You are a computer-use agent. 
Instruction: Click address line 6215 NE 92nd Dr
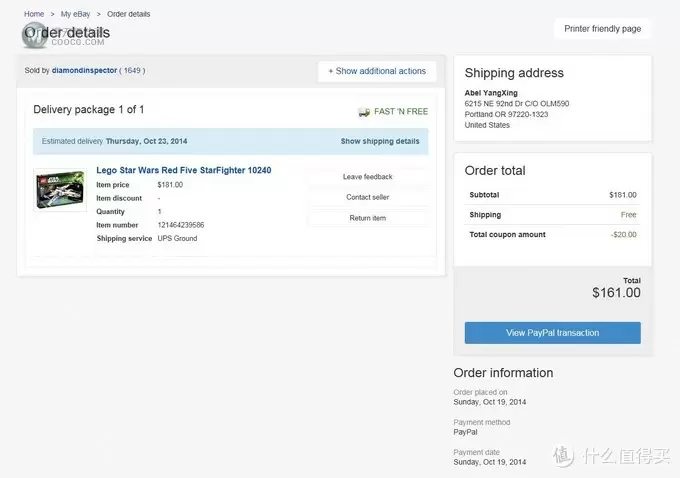pos(517,103)
